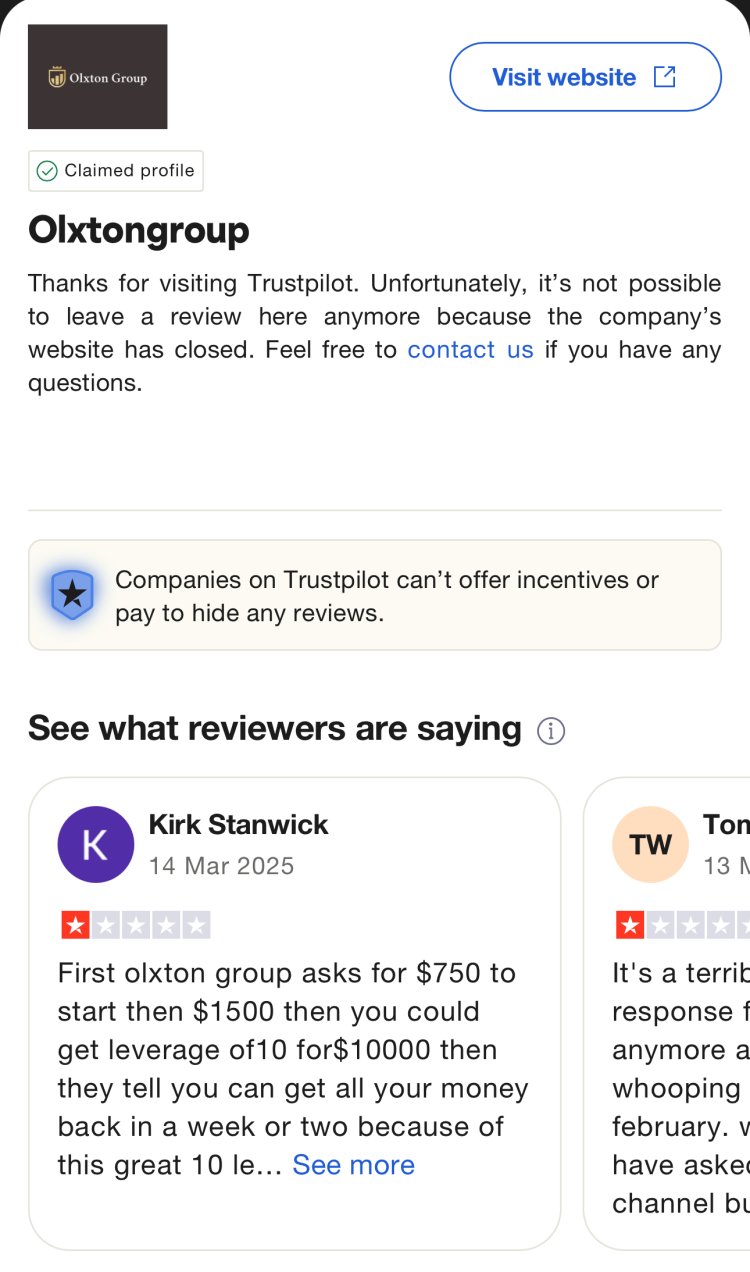Expand the review with See more

(x=353, y=1165)
